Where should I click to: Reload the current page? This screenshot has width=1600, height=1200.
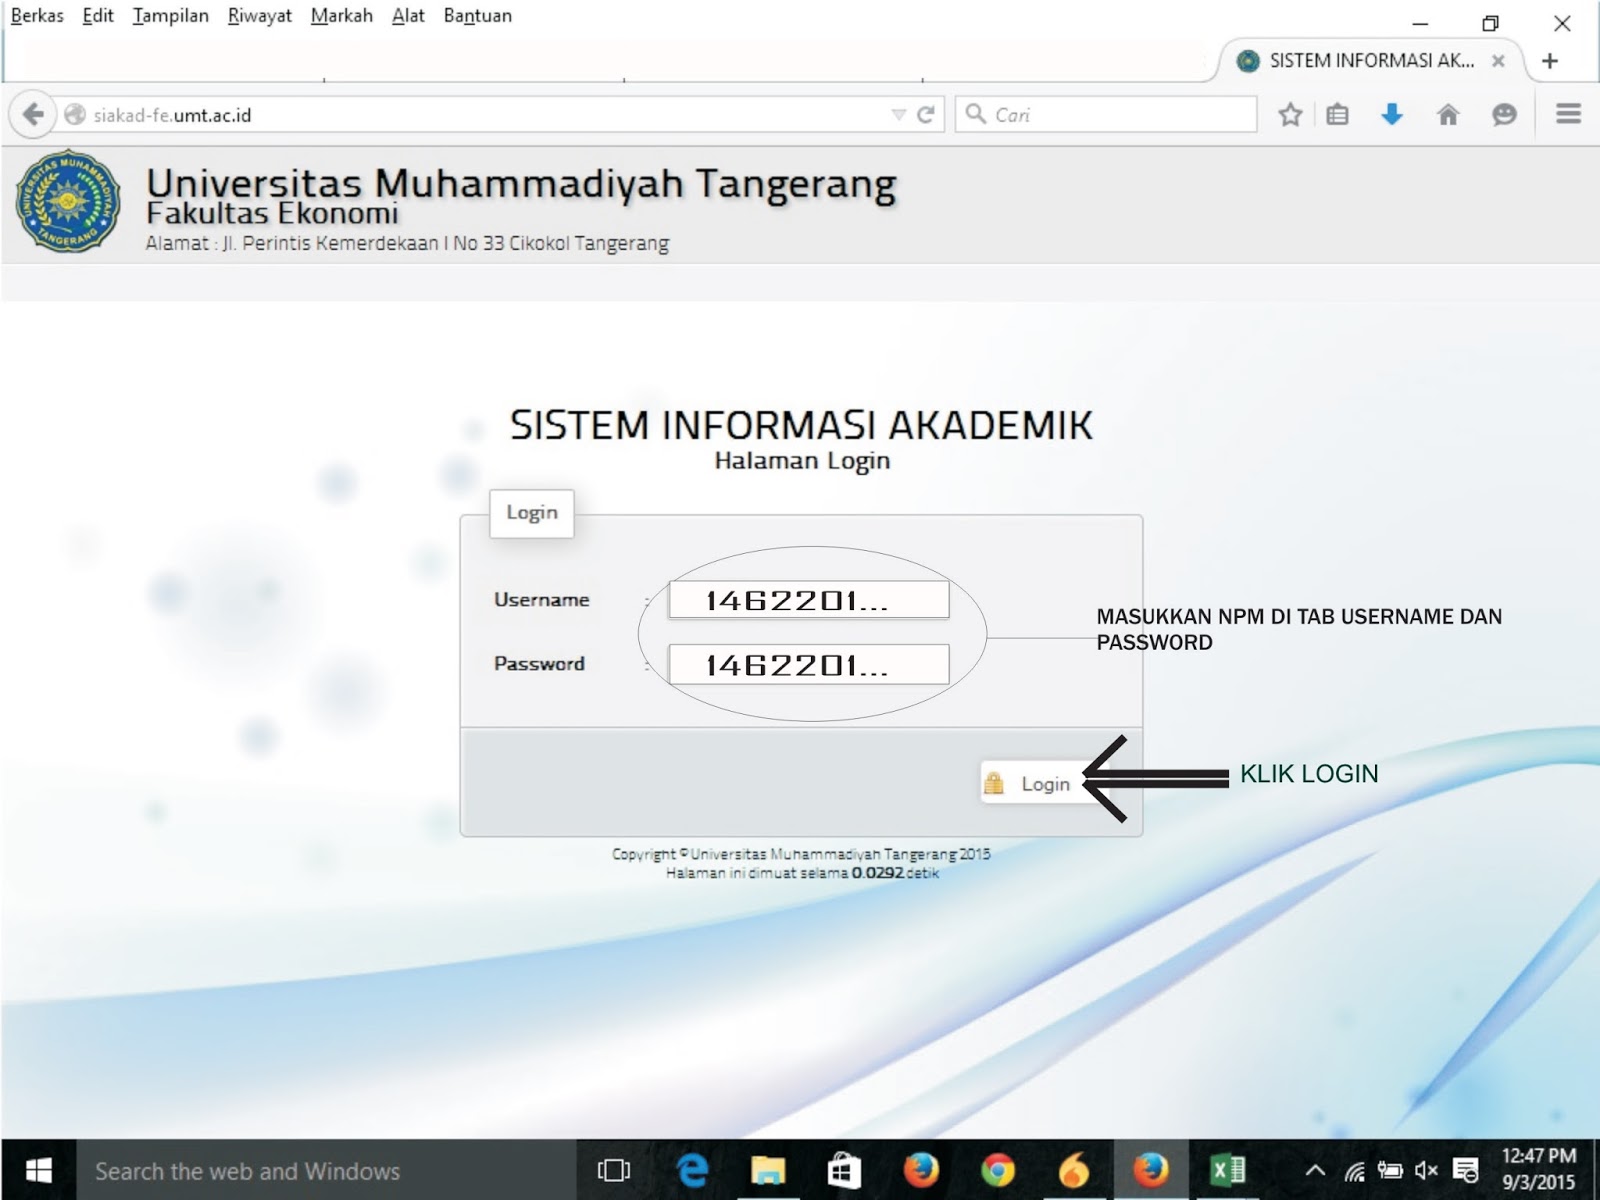pyautogui.click(x=927, y=114)
